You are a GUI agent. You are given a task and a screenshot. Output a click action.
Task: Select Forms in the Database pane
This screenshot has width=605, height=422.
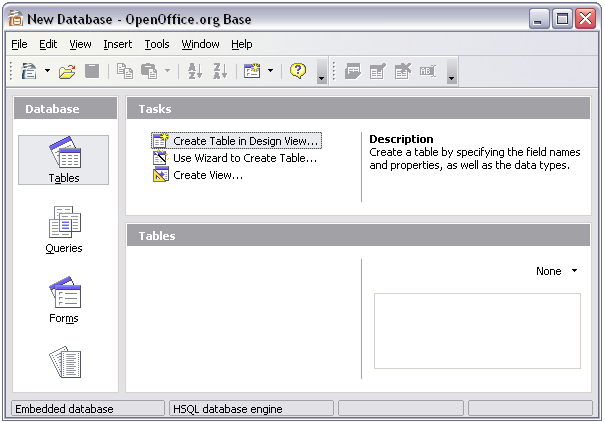tap(64, 300)
